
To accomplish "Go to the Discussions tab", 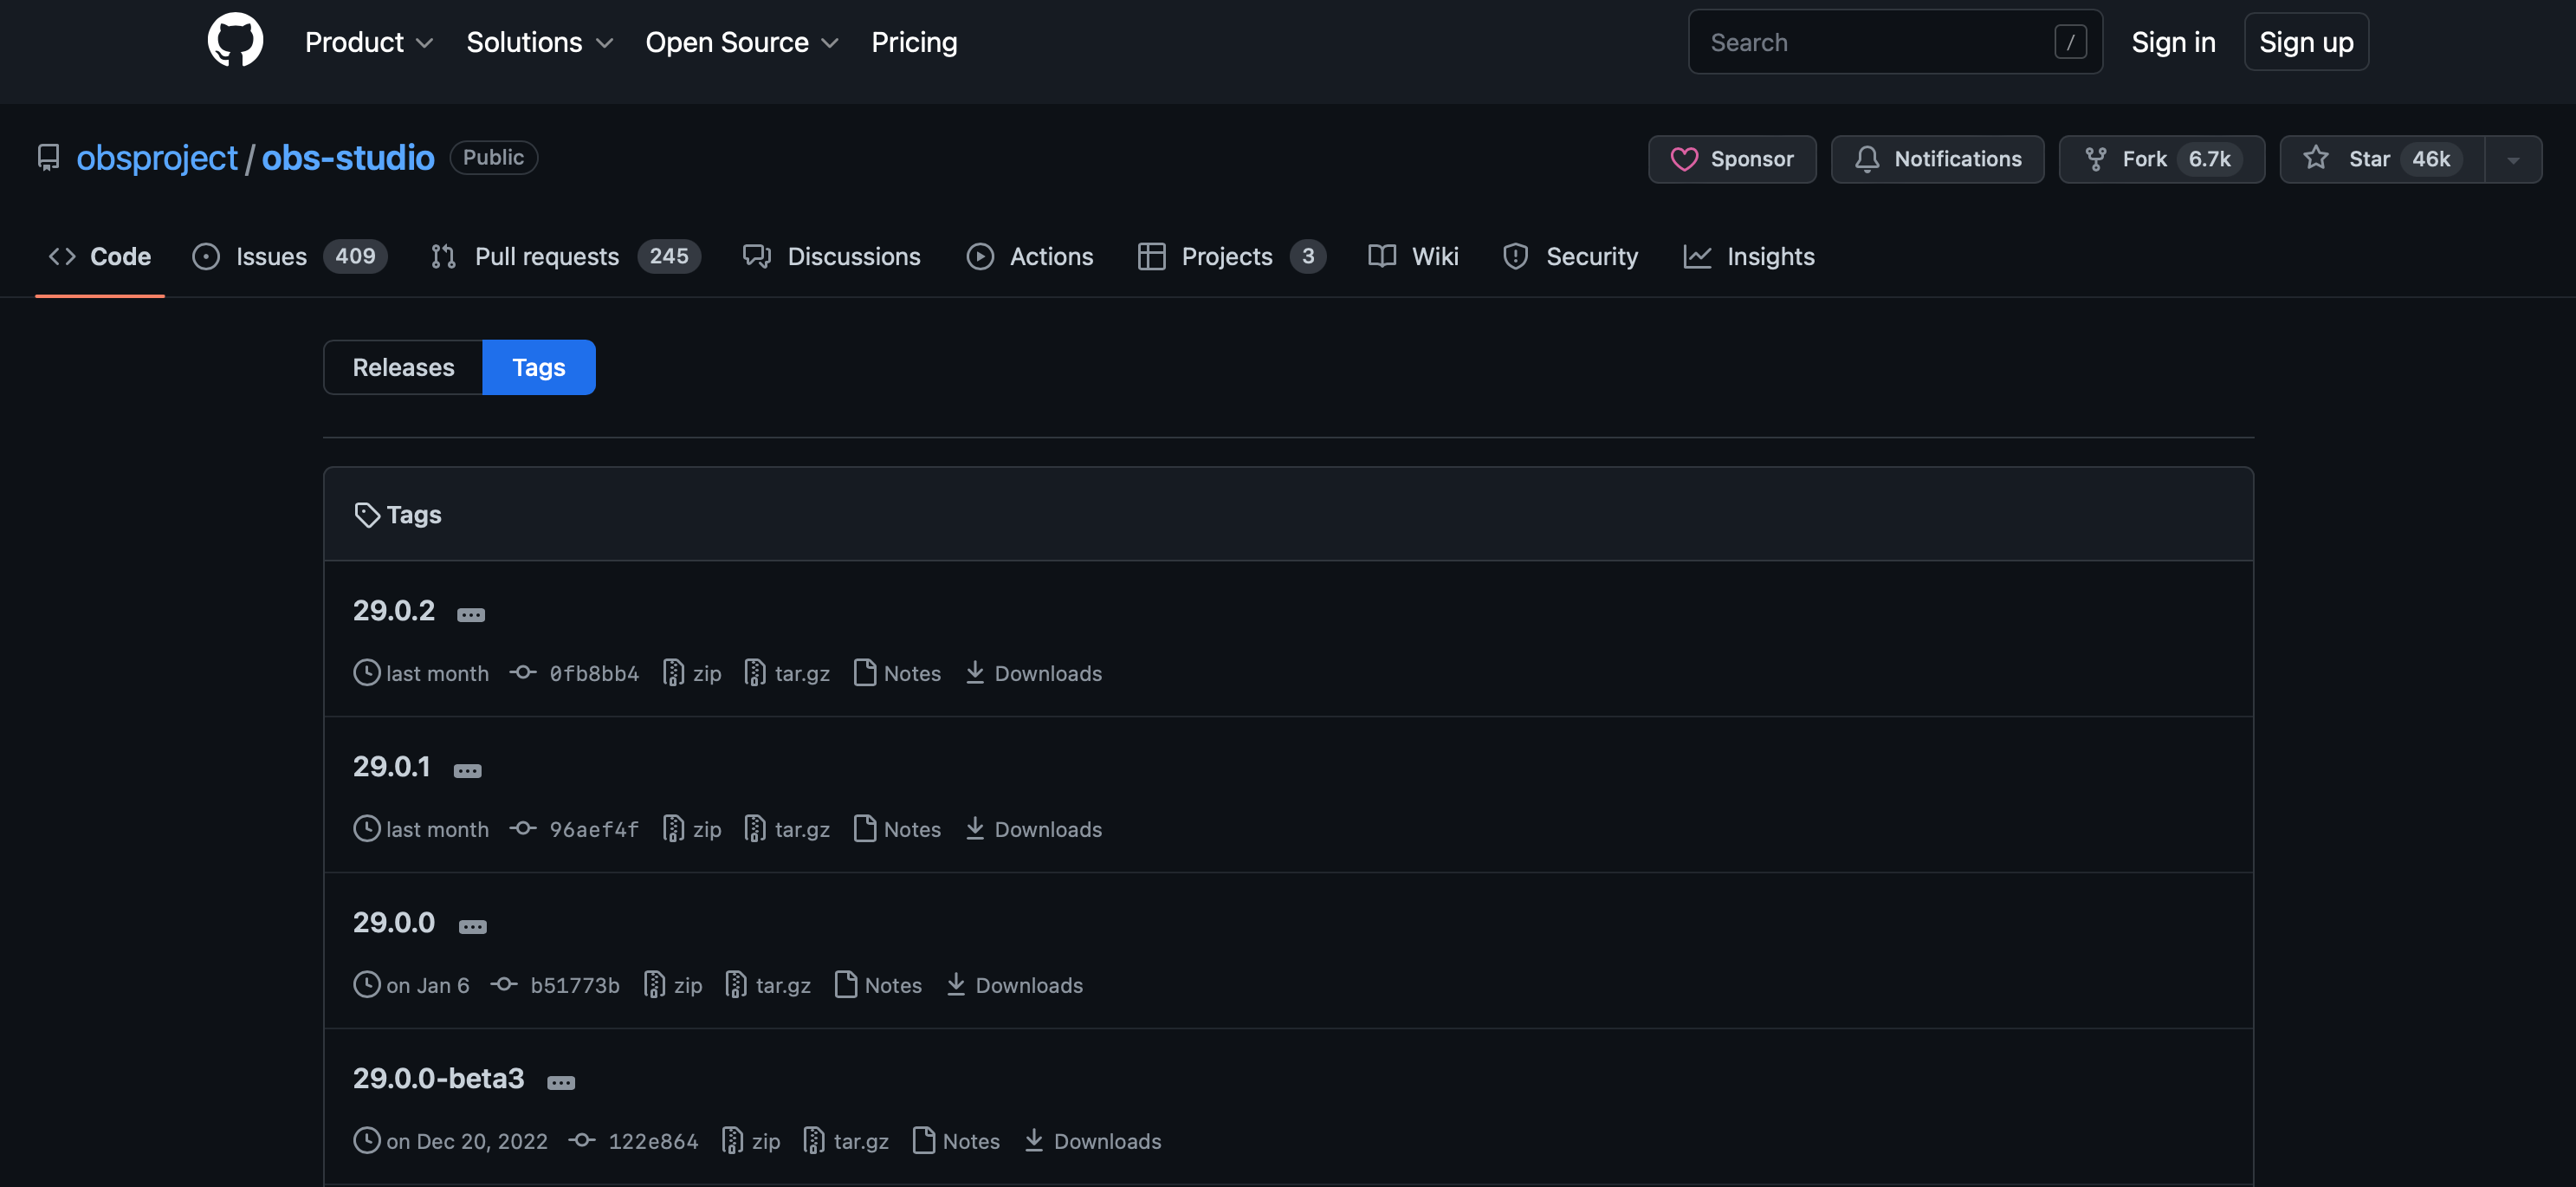I will point(831,256).
